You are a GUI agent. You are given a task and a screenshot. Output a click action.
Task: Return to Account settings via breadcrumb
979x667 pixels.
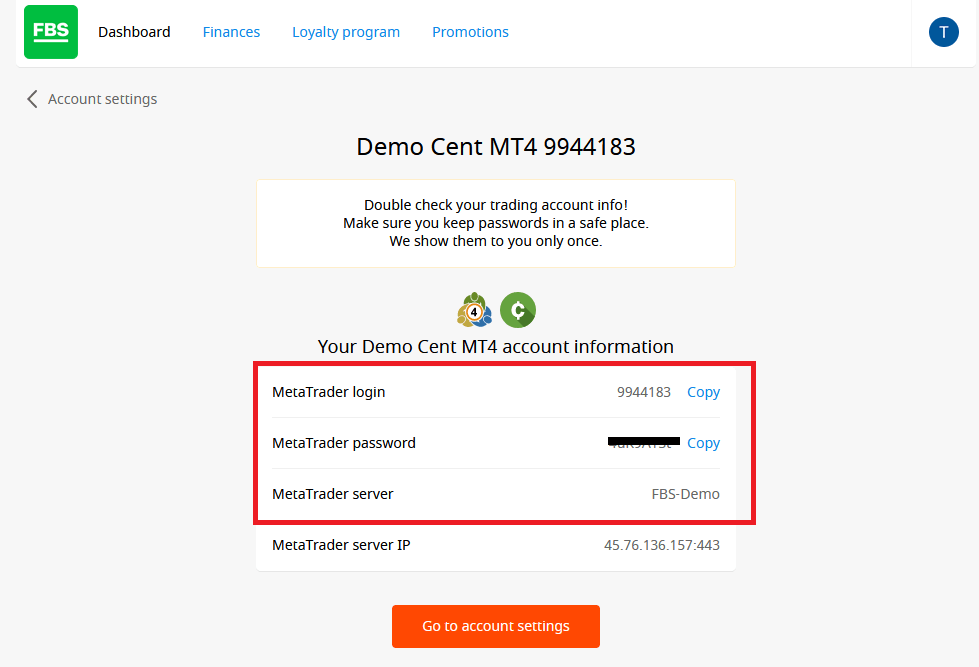(102, 99)
